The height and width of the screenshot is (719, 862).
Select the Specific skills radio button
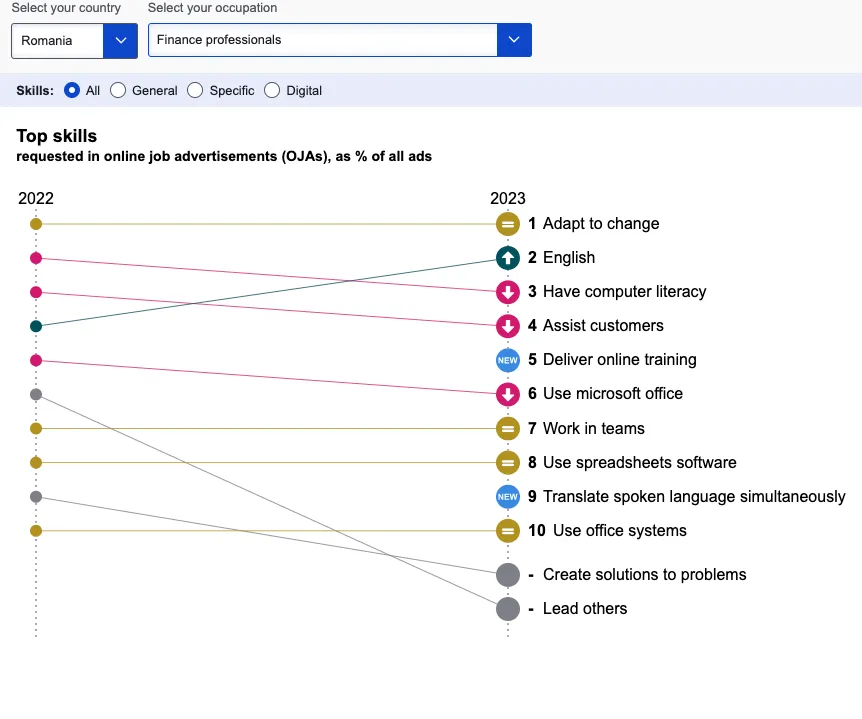(x=195, y=91)
